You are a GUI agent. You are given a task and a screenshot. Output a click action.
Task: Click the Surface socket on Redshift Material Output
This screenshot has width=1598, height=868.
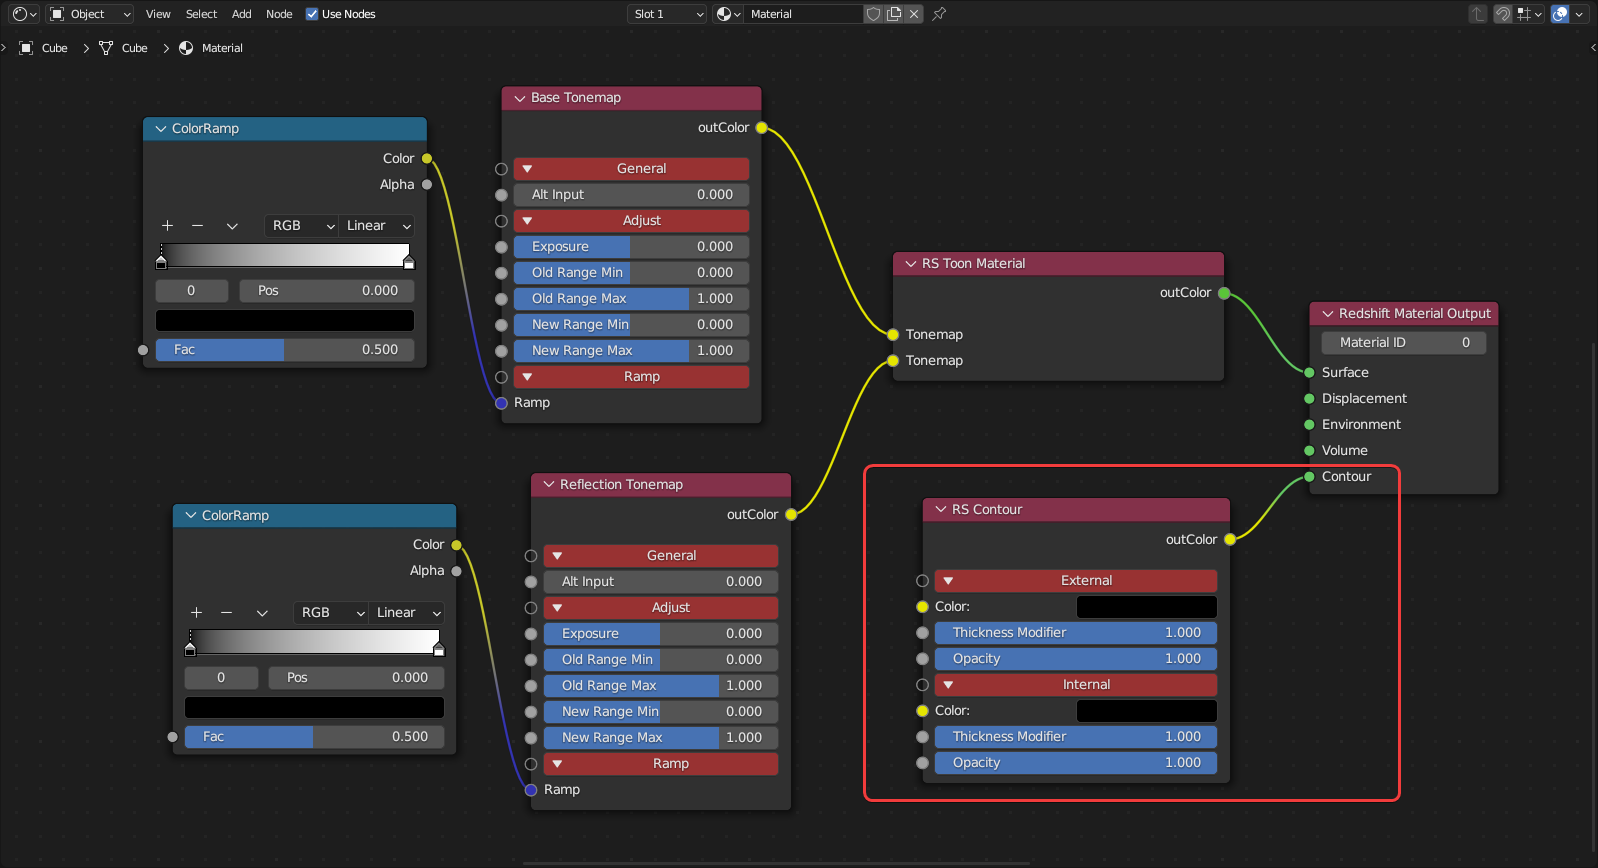pos(1309,373)
